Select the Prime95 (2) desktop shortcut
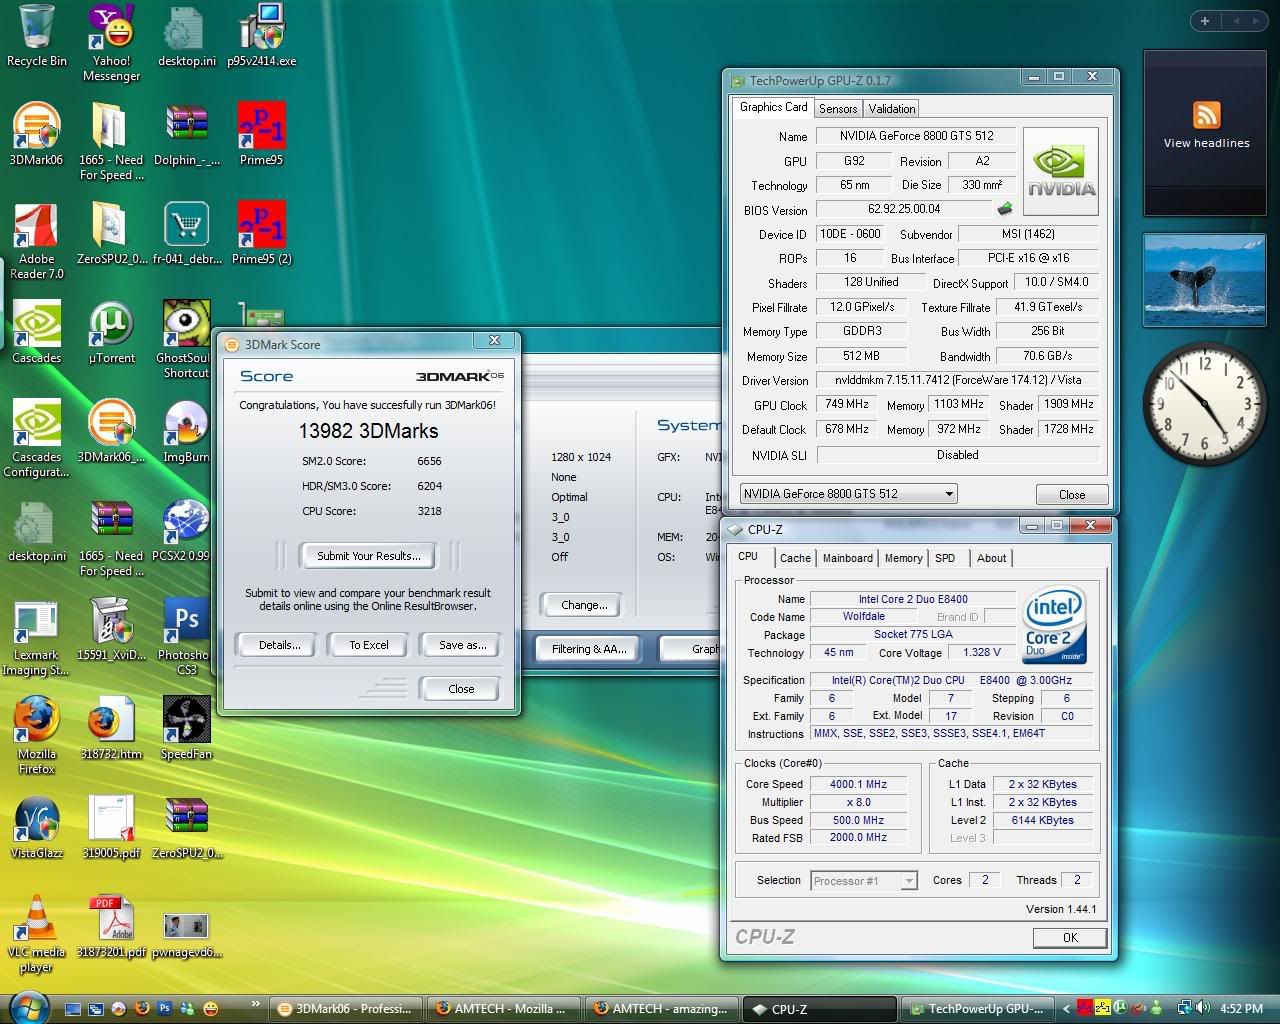Viewport: 1280px width, 1024px height. click(261, 233)
